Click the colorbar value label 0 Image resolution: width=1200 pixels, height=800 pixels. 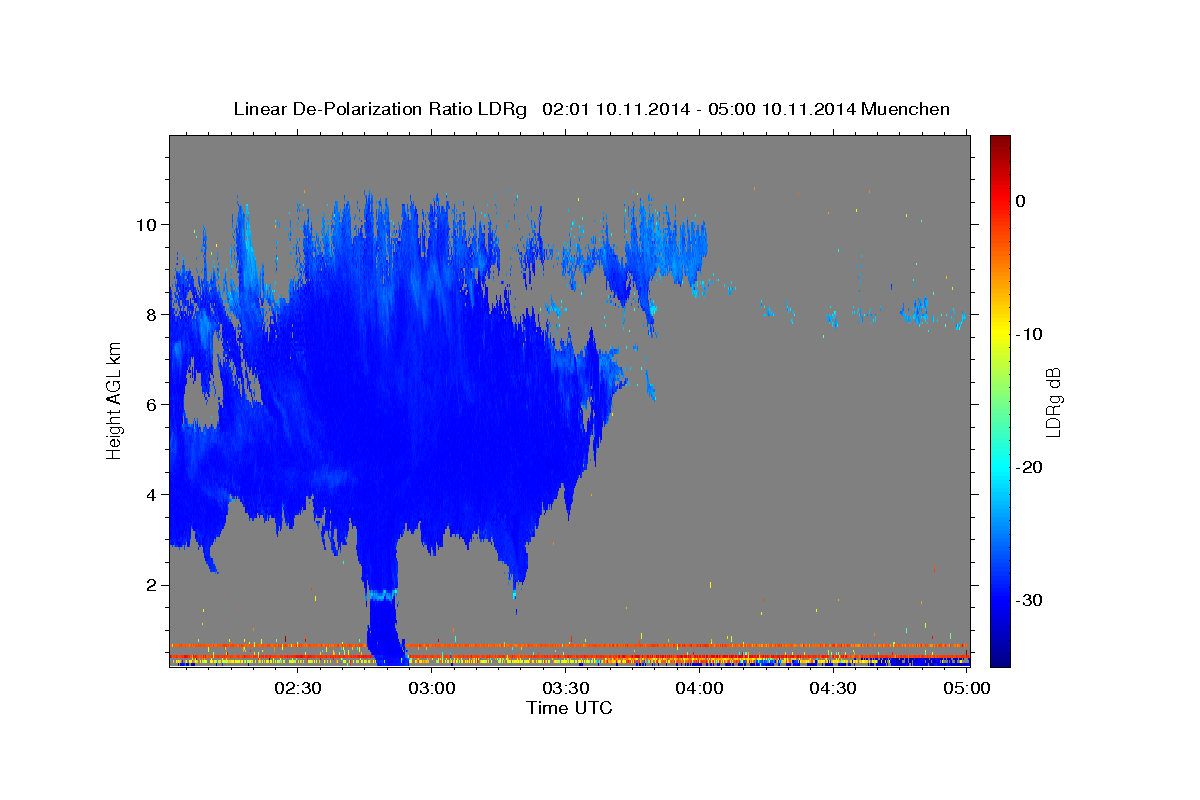pyautogui.click(x=1020, y=201)
